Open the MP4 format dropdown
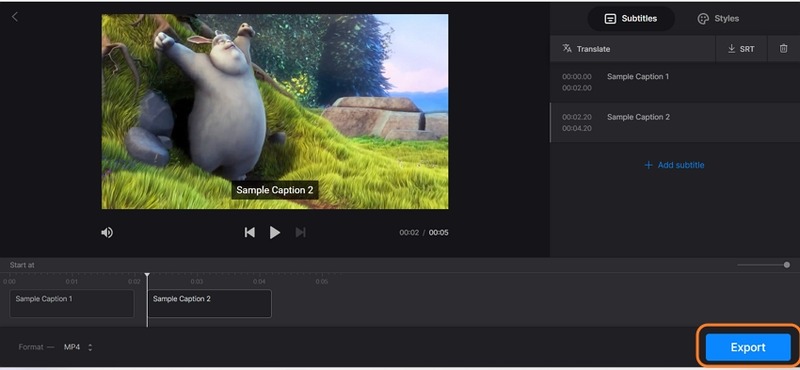The image size is (800, 370). [x=78, y=347]
